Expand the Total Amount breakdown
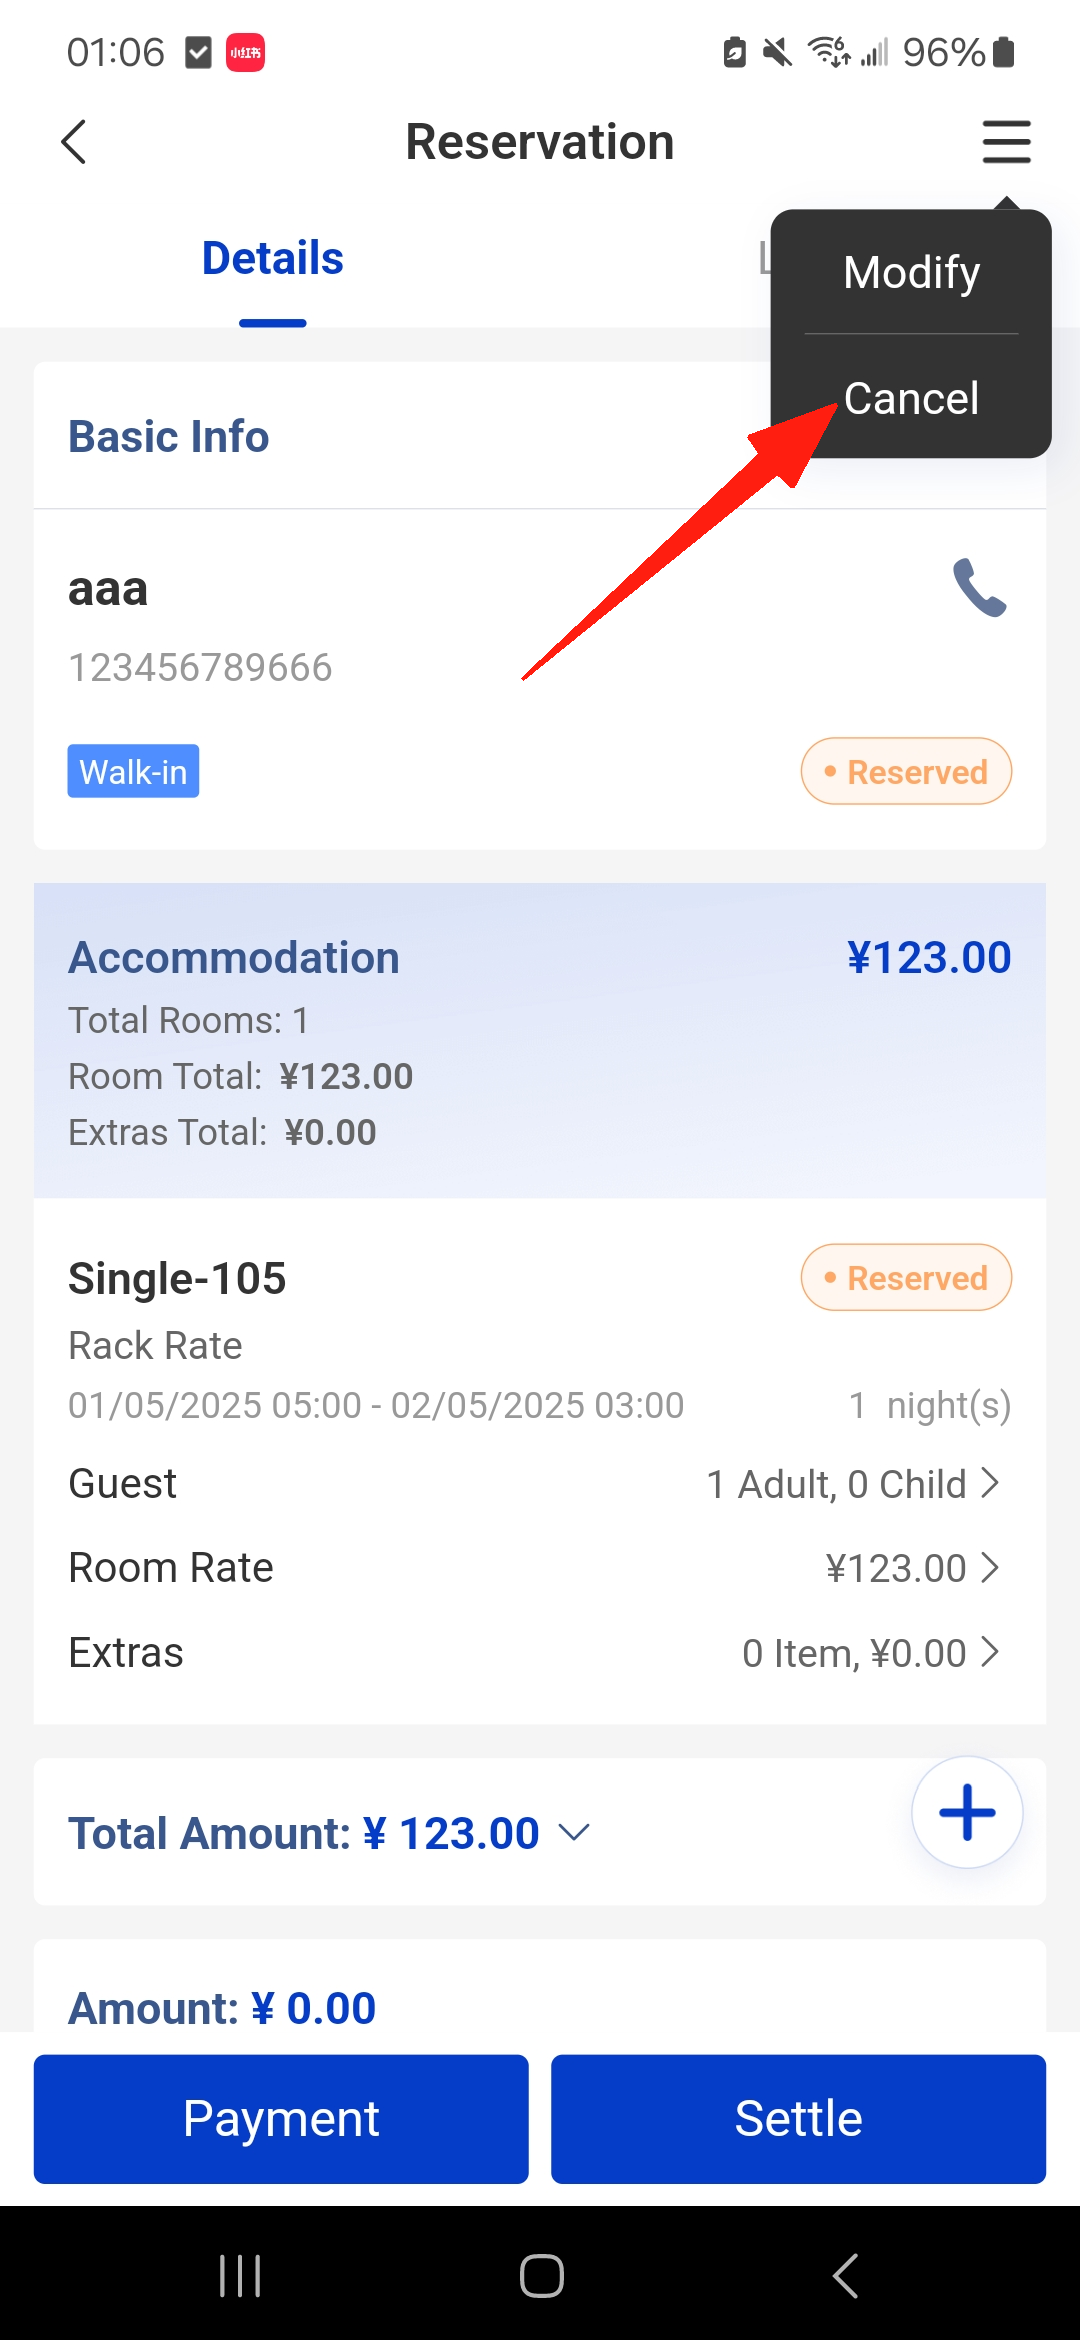This screenshot has width=1080, height=2340. coord(574,1833)
